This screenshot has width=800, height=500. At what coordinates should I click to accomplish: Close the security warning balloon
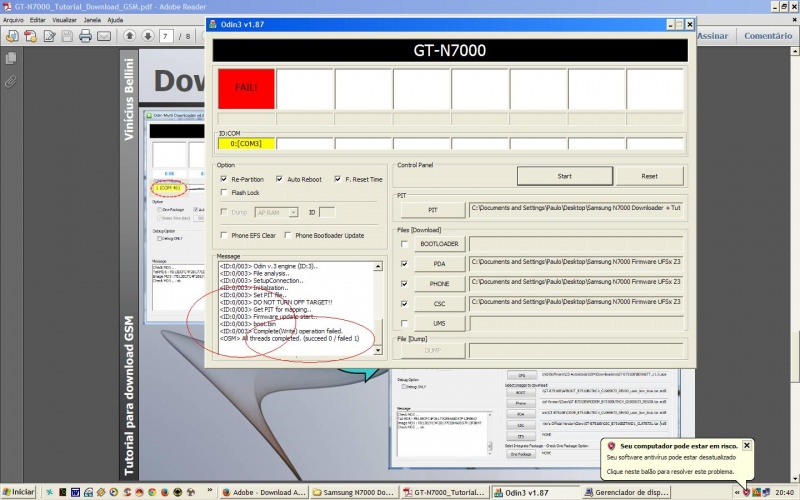pos(746,445)
